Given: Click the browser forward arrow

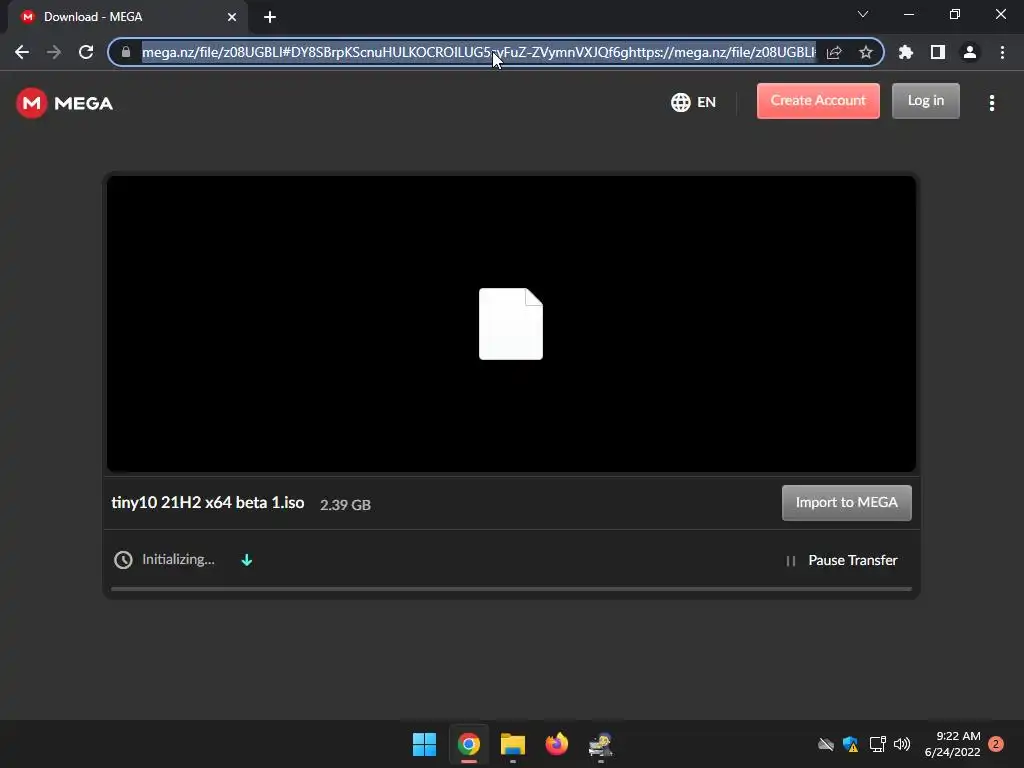Looking at the screenshot, I should tap(54, 52).
